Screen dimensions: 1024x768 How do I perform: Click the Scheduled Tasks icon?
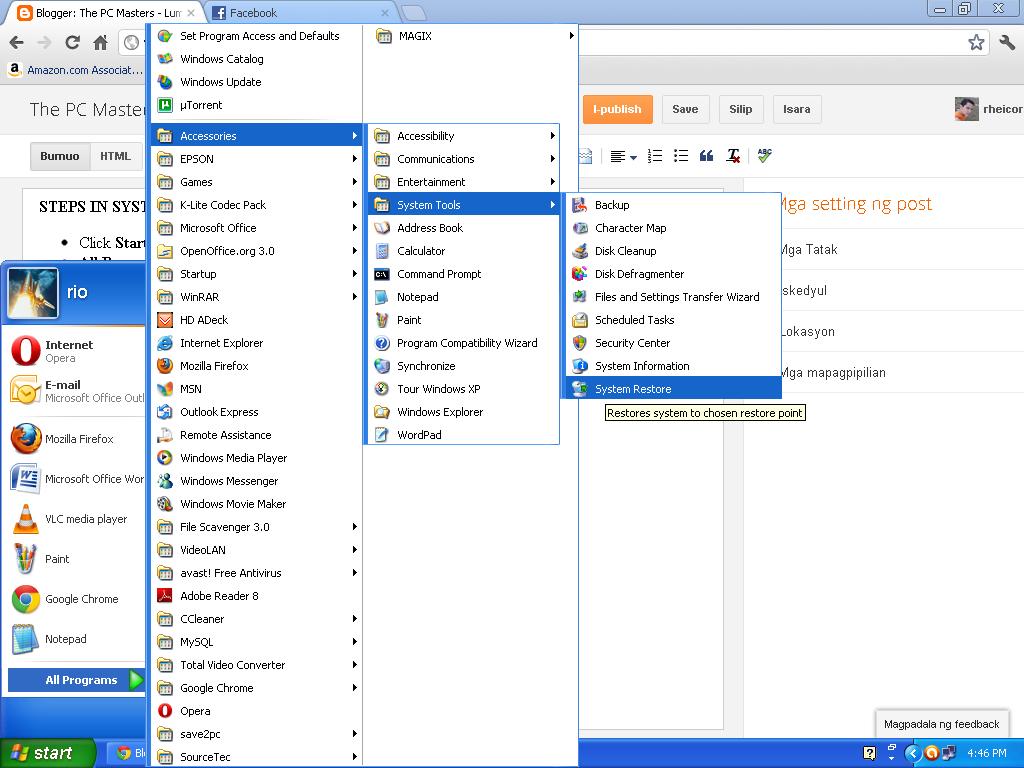coord(579,320)
